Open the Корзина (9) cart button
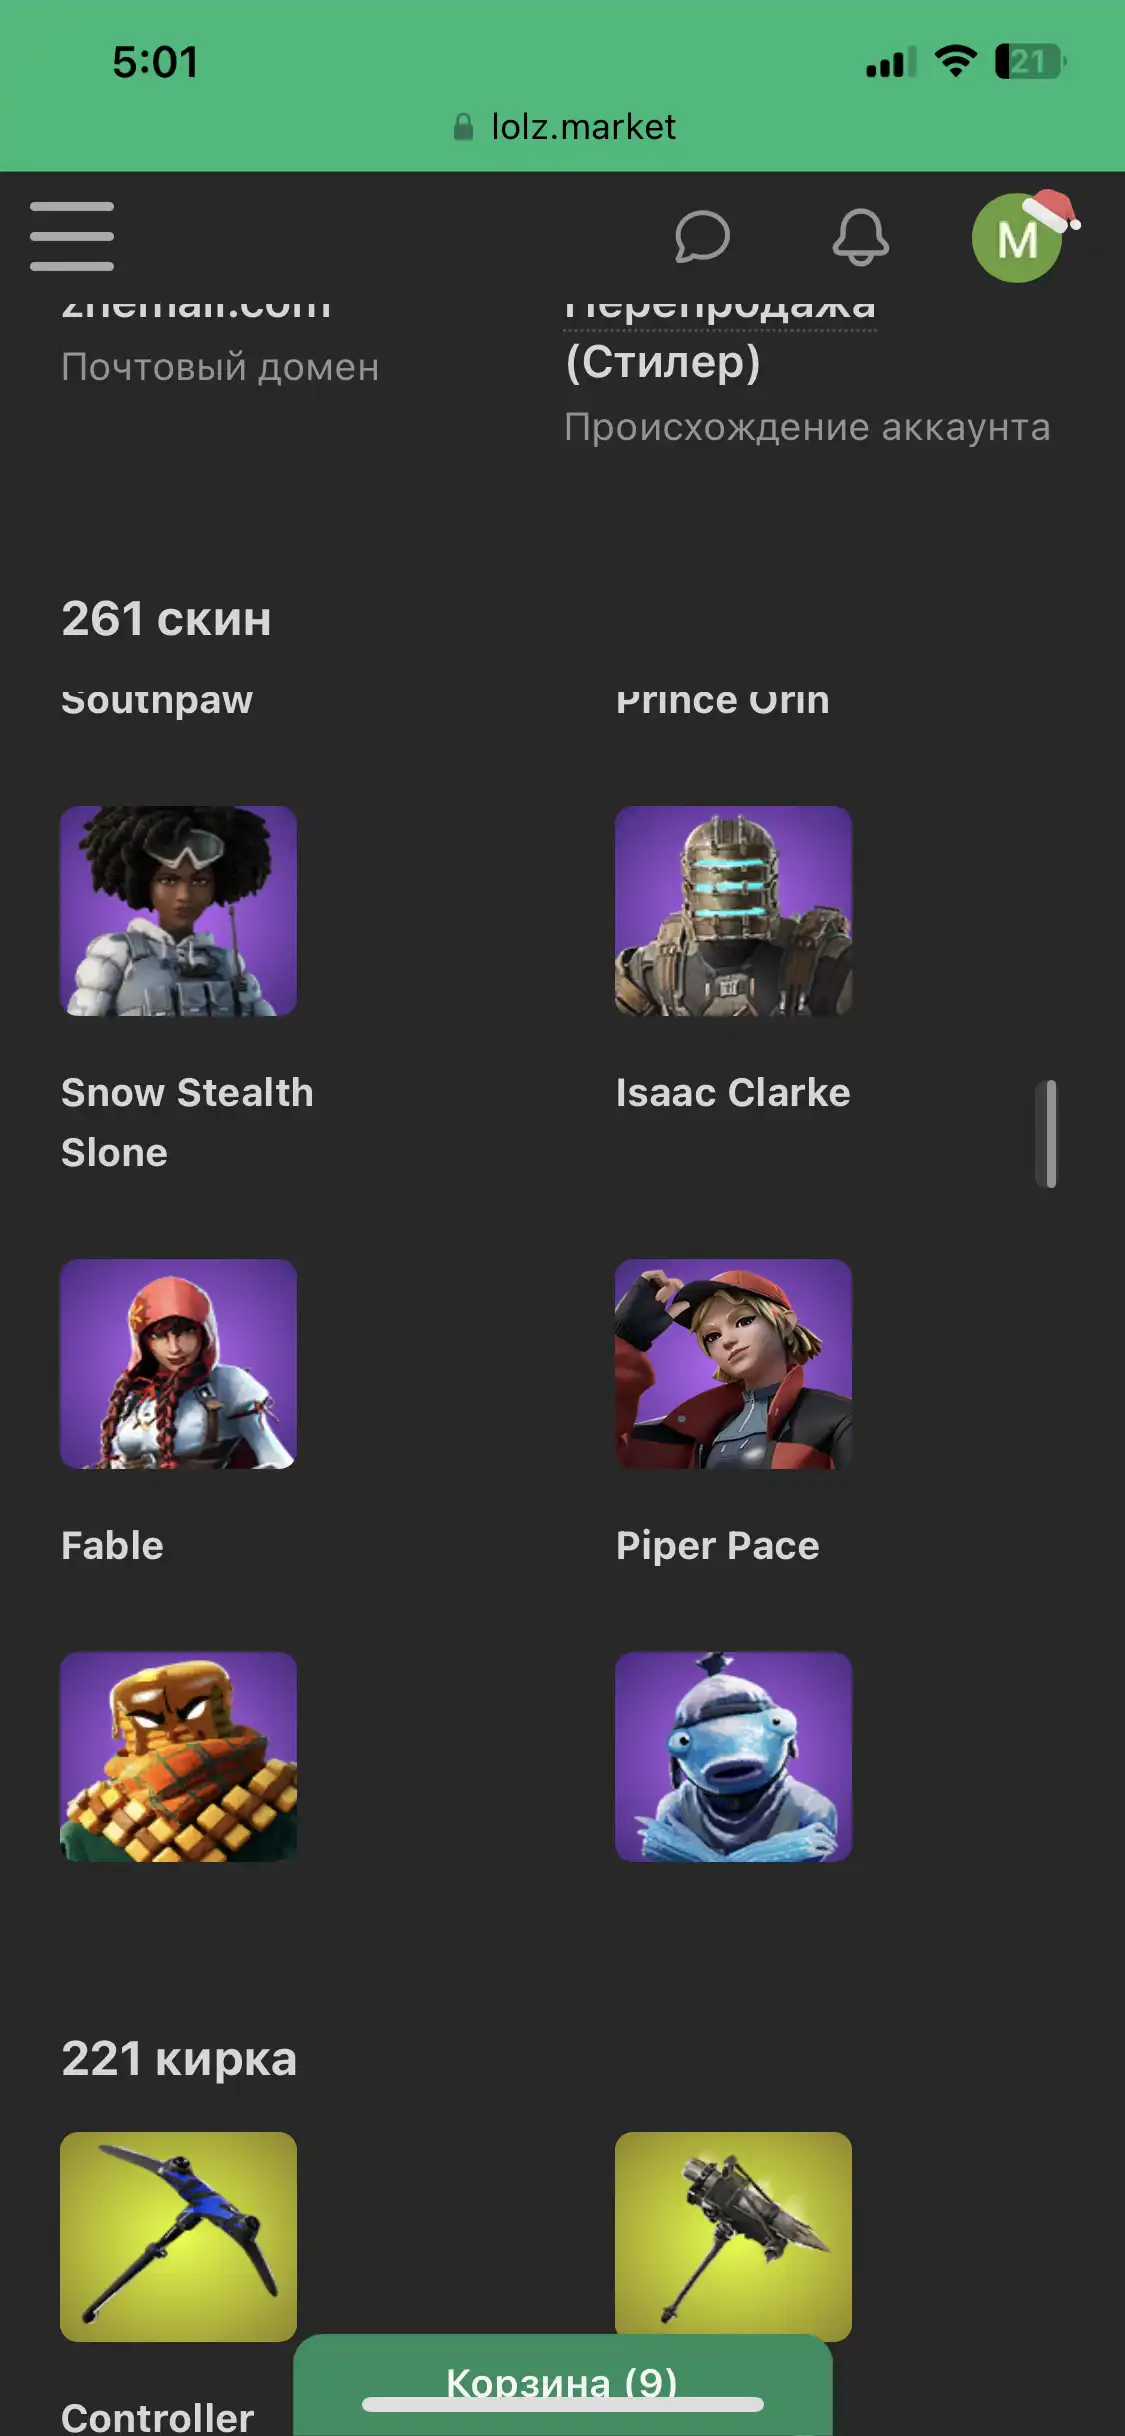The height and width of the screenshot is (2436, 1125). click(x=562, y=2384)
